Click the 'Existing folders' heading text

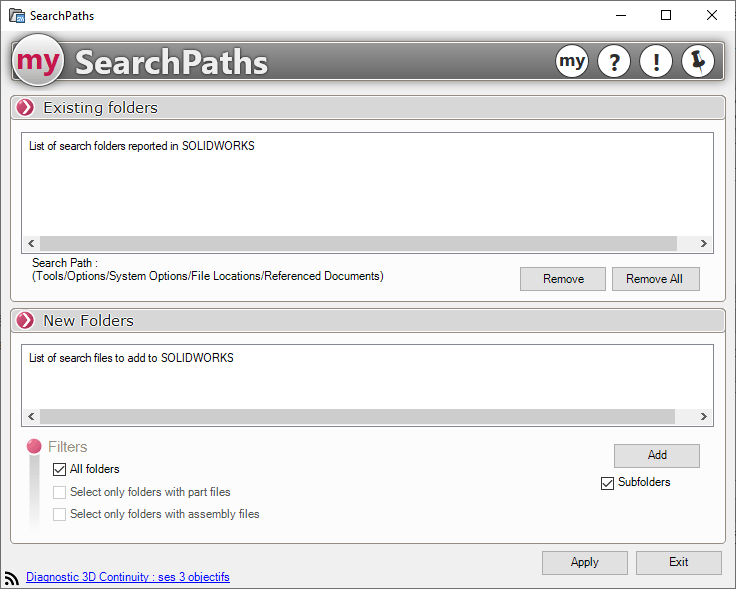[100, 107]
